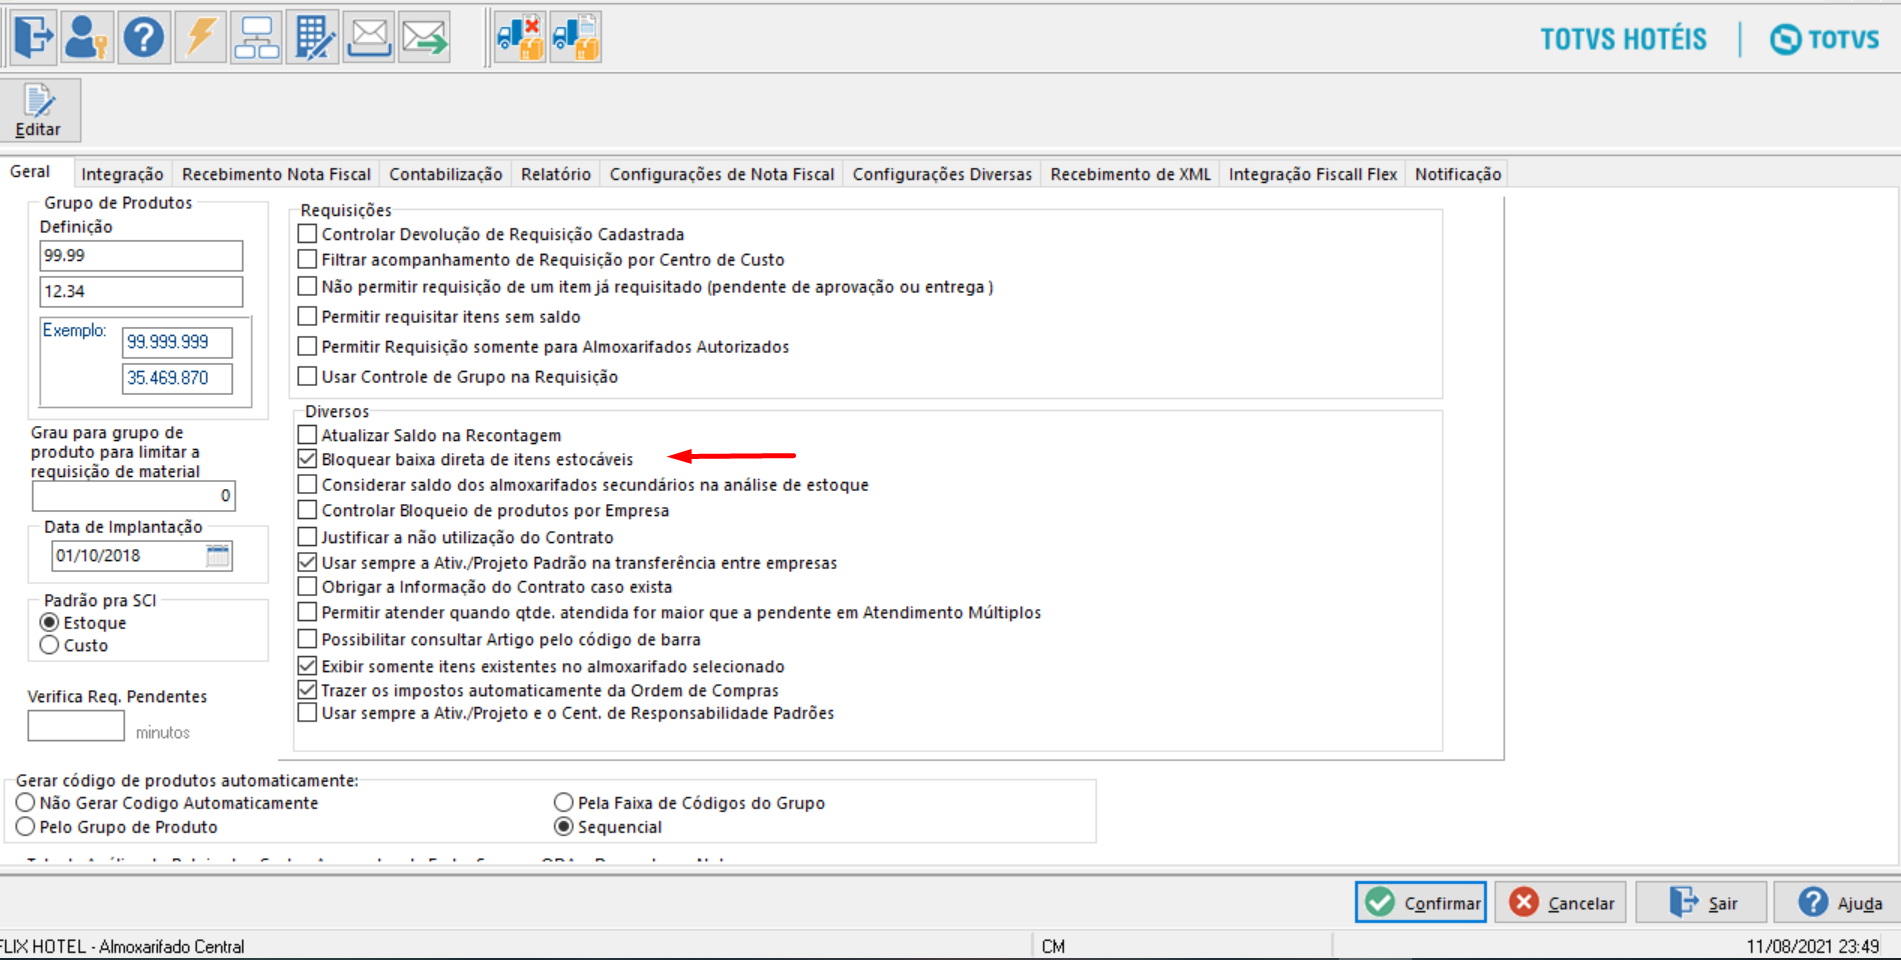Viewport: 1901px width, 960px height.
Task: Enable Usar Controle de Grupo na Requisição
Action: [x=308, y=377]
